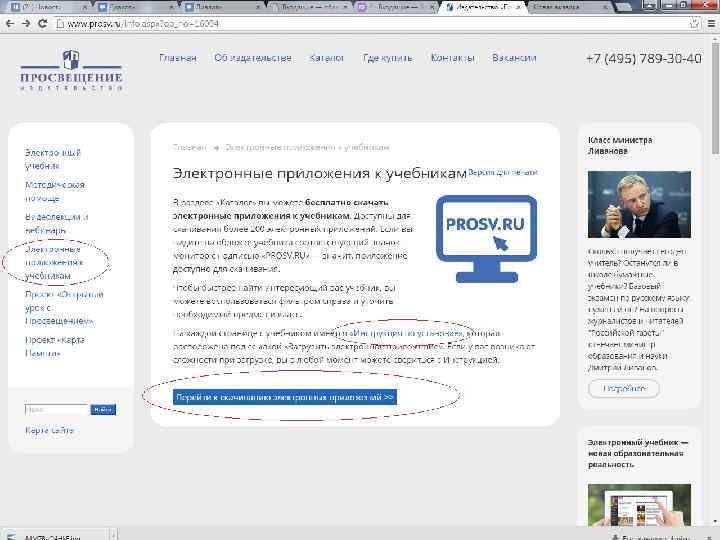The height and width of the screenshot is (540, 720).
Task: Click the Подробнее button under minister article
Action: click(624, 388)
